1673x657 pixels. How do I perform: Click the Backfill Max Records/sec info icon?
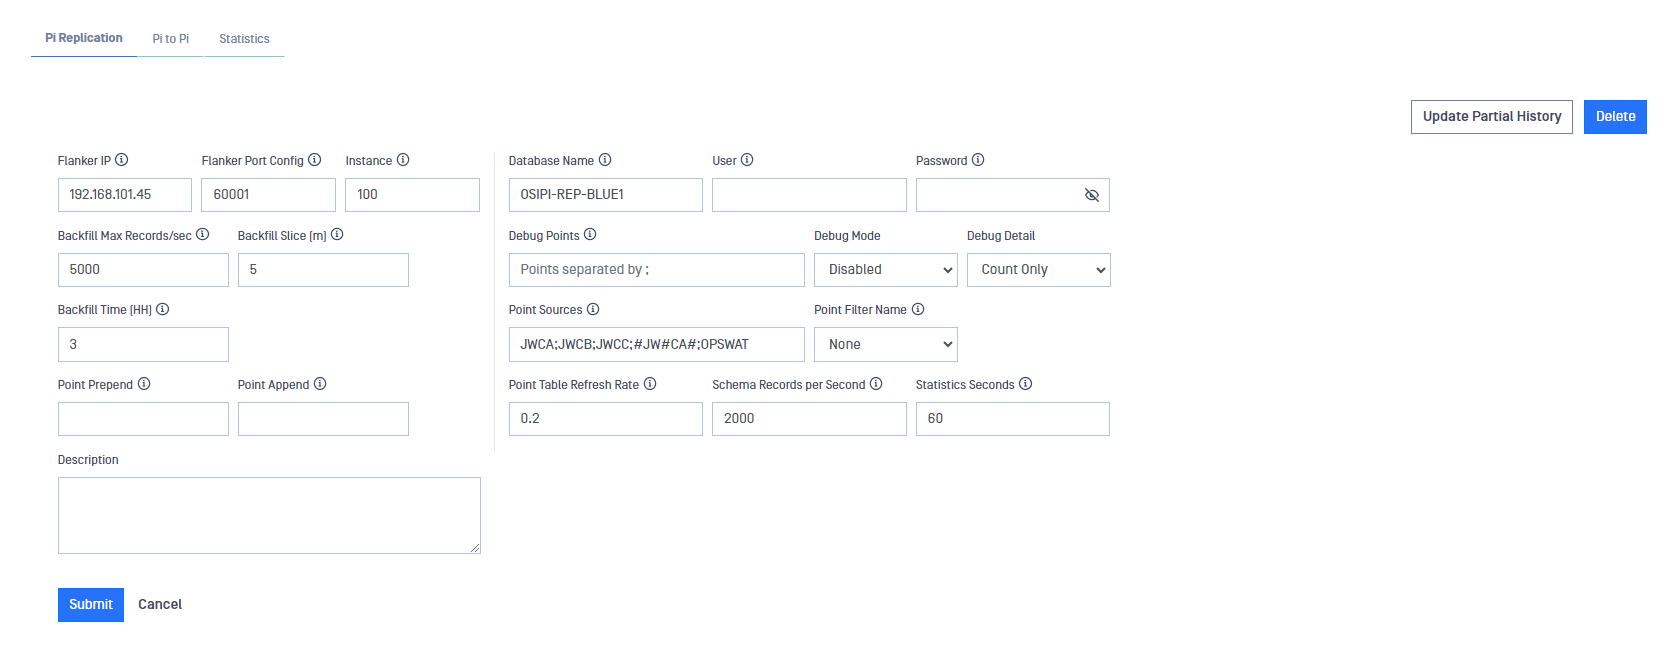[x=203, y=234]
